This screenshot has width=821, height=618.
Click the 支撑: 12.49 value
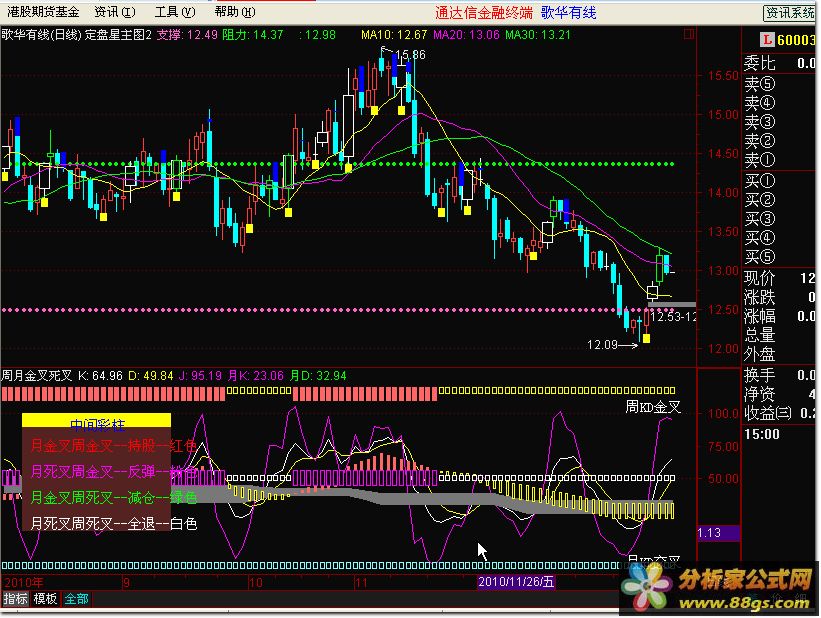(x=187, y=35)
